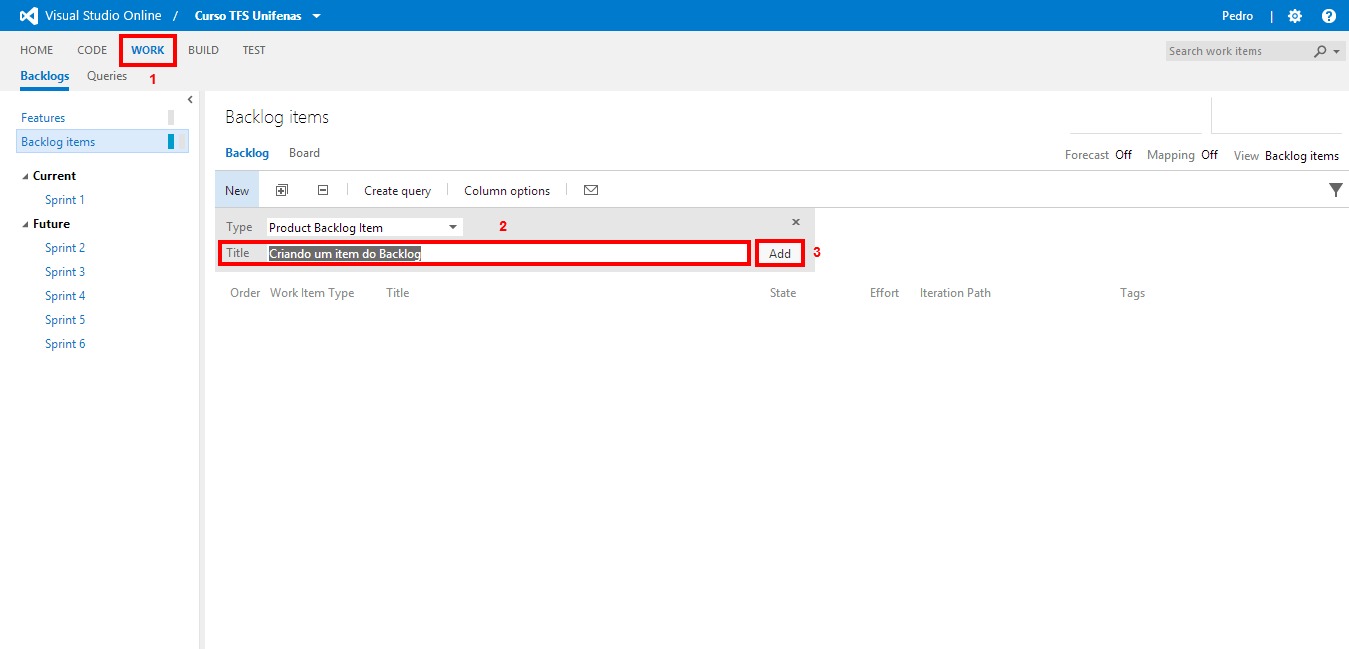The image size is (1349, 649).
Task: Click the State column header
Action: tap(783, 293)
